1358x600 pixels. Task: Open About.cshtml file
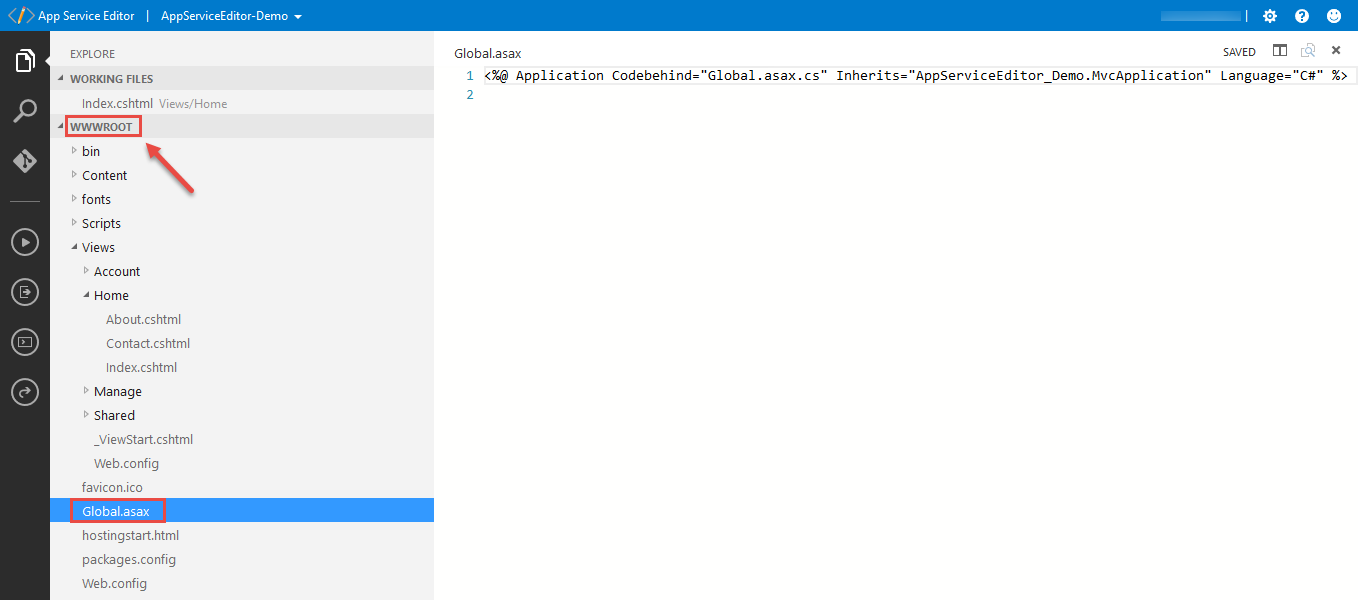143,319
